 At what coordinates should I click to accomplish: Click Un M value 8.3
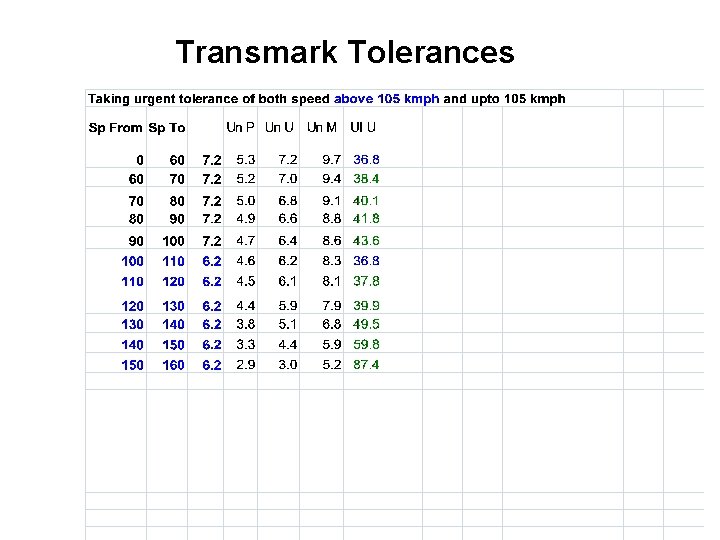(x=332, y=261)
